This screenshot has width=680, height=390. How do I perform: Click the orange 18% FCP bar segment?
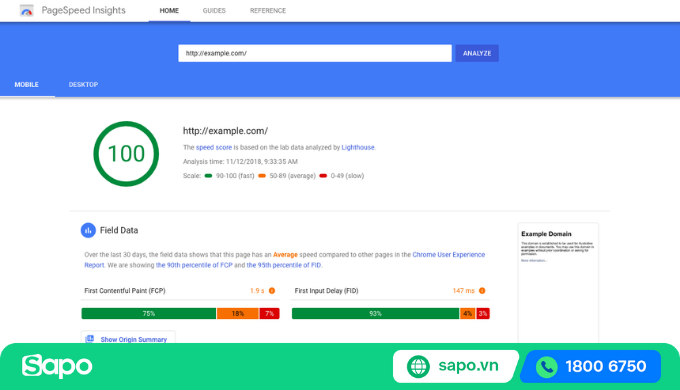coord(238,314)
